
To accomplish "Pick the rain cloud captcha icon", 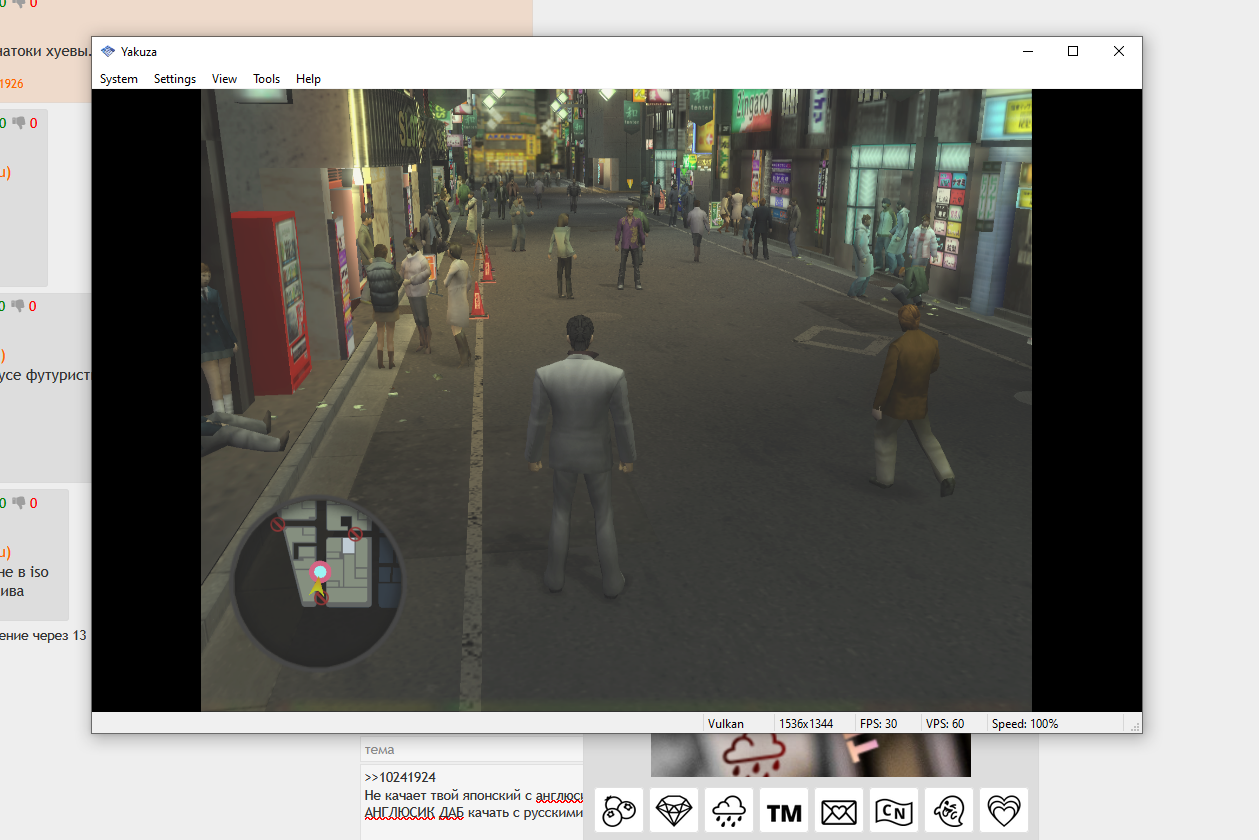I will 729,810.
